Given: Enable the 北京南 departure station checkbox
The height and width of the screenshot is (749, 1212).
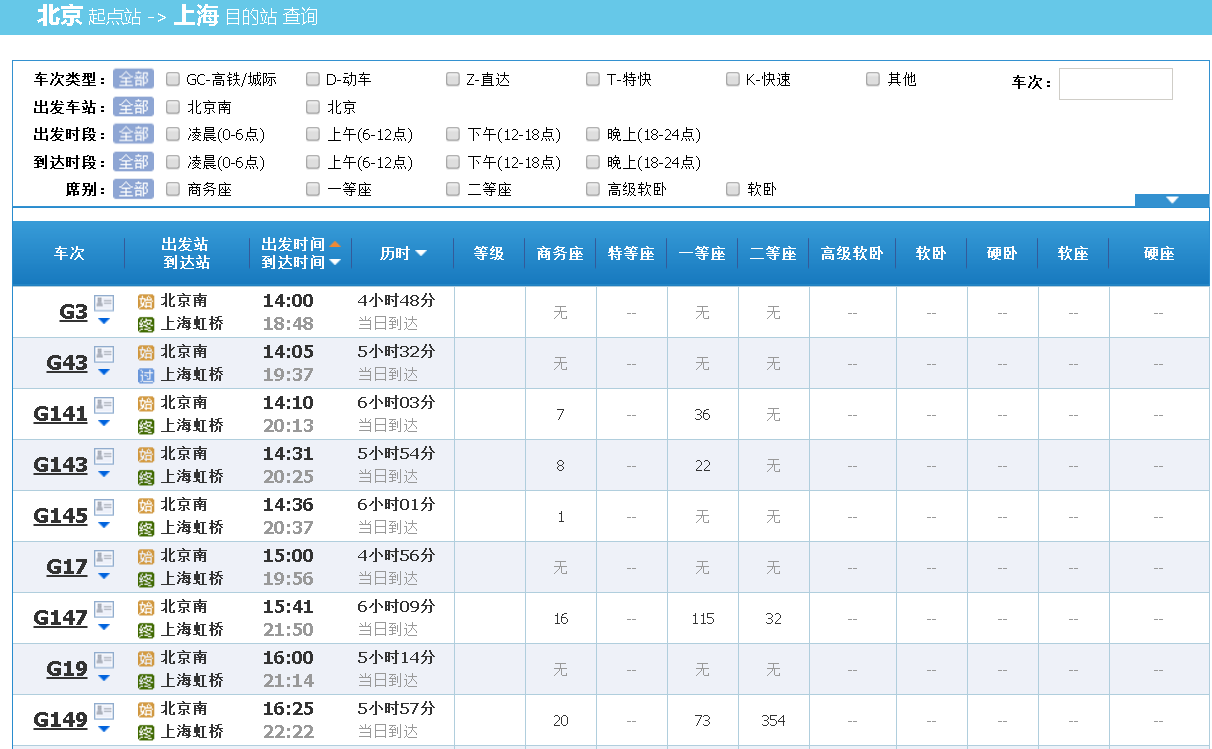Looking at the screenshot, I should click(173, 107).
